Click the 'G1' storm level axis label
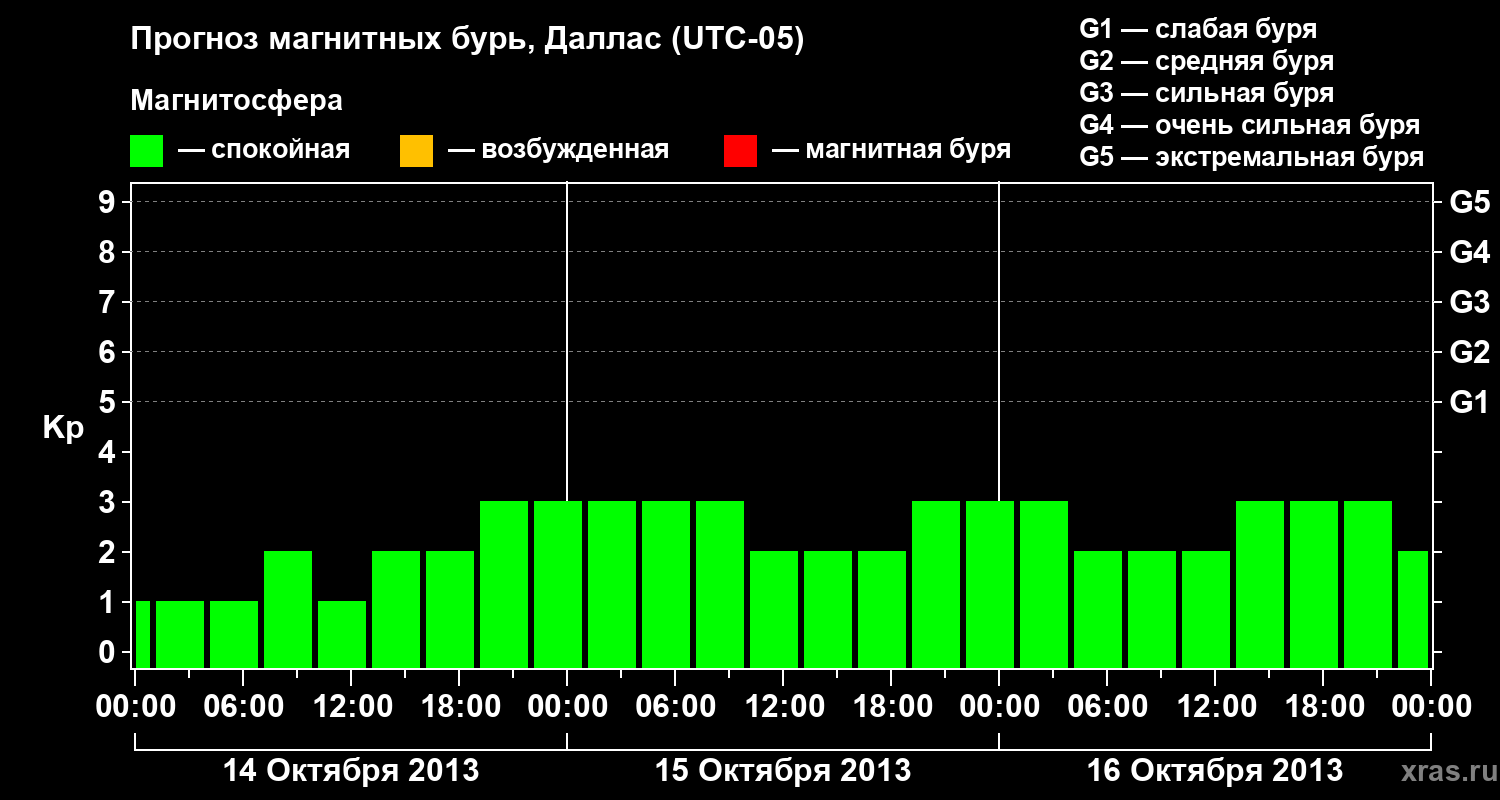The width and height of the screenshot is (1500, 800). click(x=1469, y=402)
